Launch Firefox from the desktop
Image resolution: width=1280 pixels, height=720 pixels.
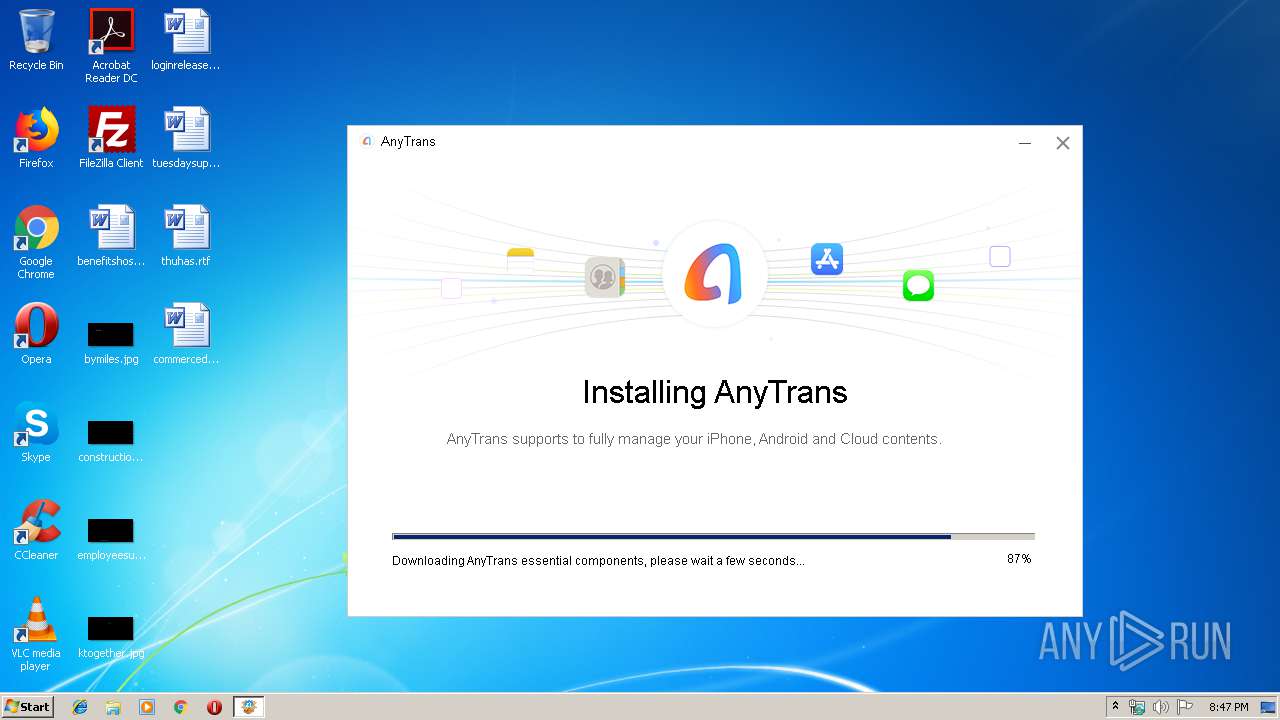click(36, 138)
